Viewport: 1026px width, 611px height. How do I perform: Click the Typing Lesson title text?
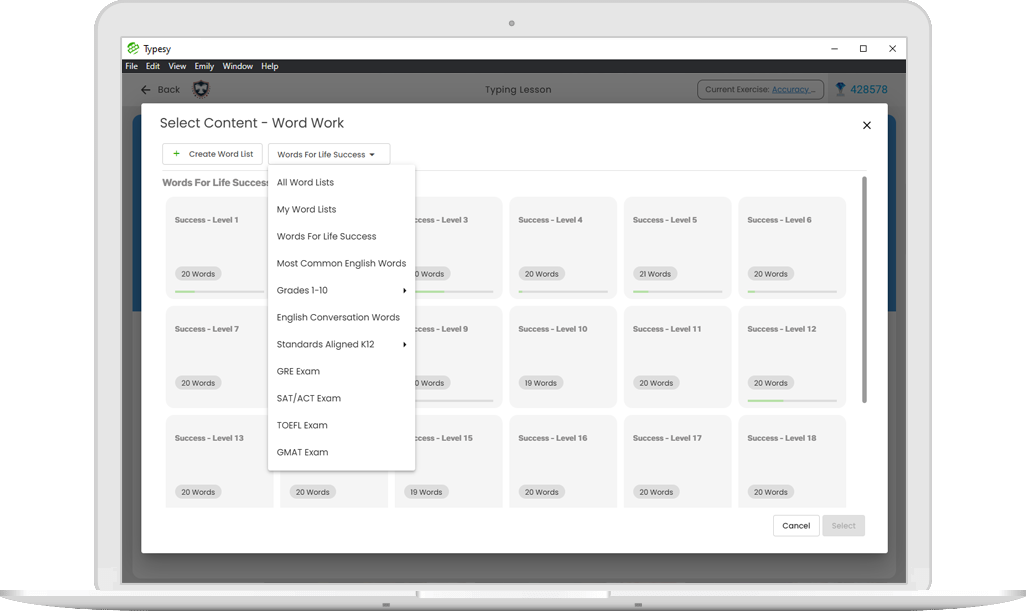[518, 90]
